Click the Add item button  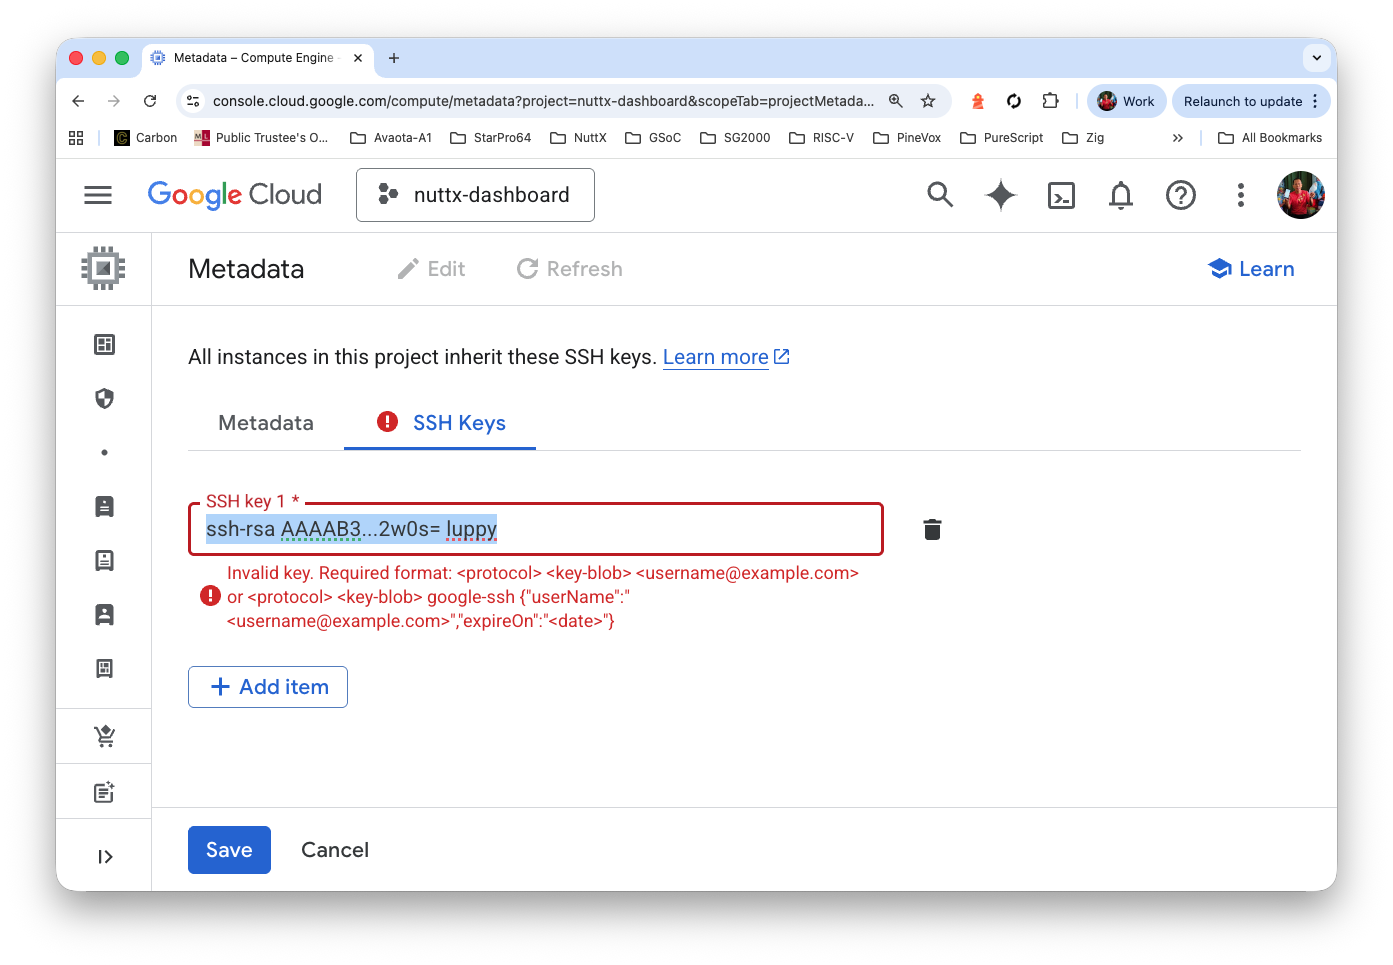click(x=268, y=687)
